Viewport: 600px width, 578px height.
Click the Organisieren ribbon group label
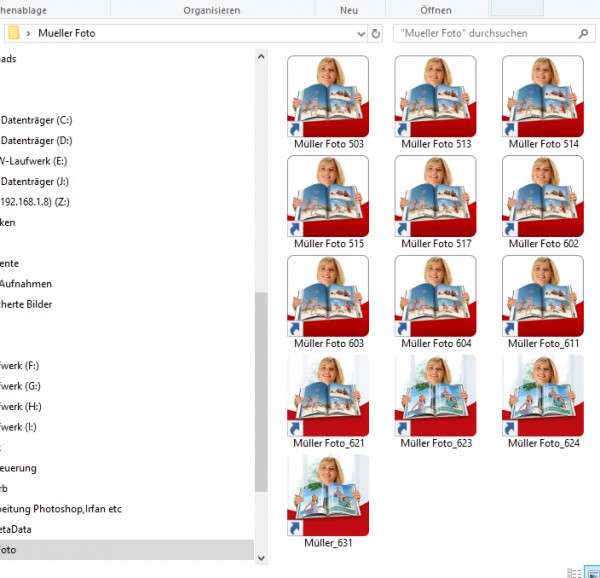pyautogui.click(x=211, y=10)
